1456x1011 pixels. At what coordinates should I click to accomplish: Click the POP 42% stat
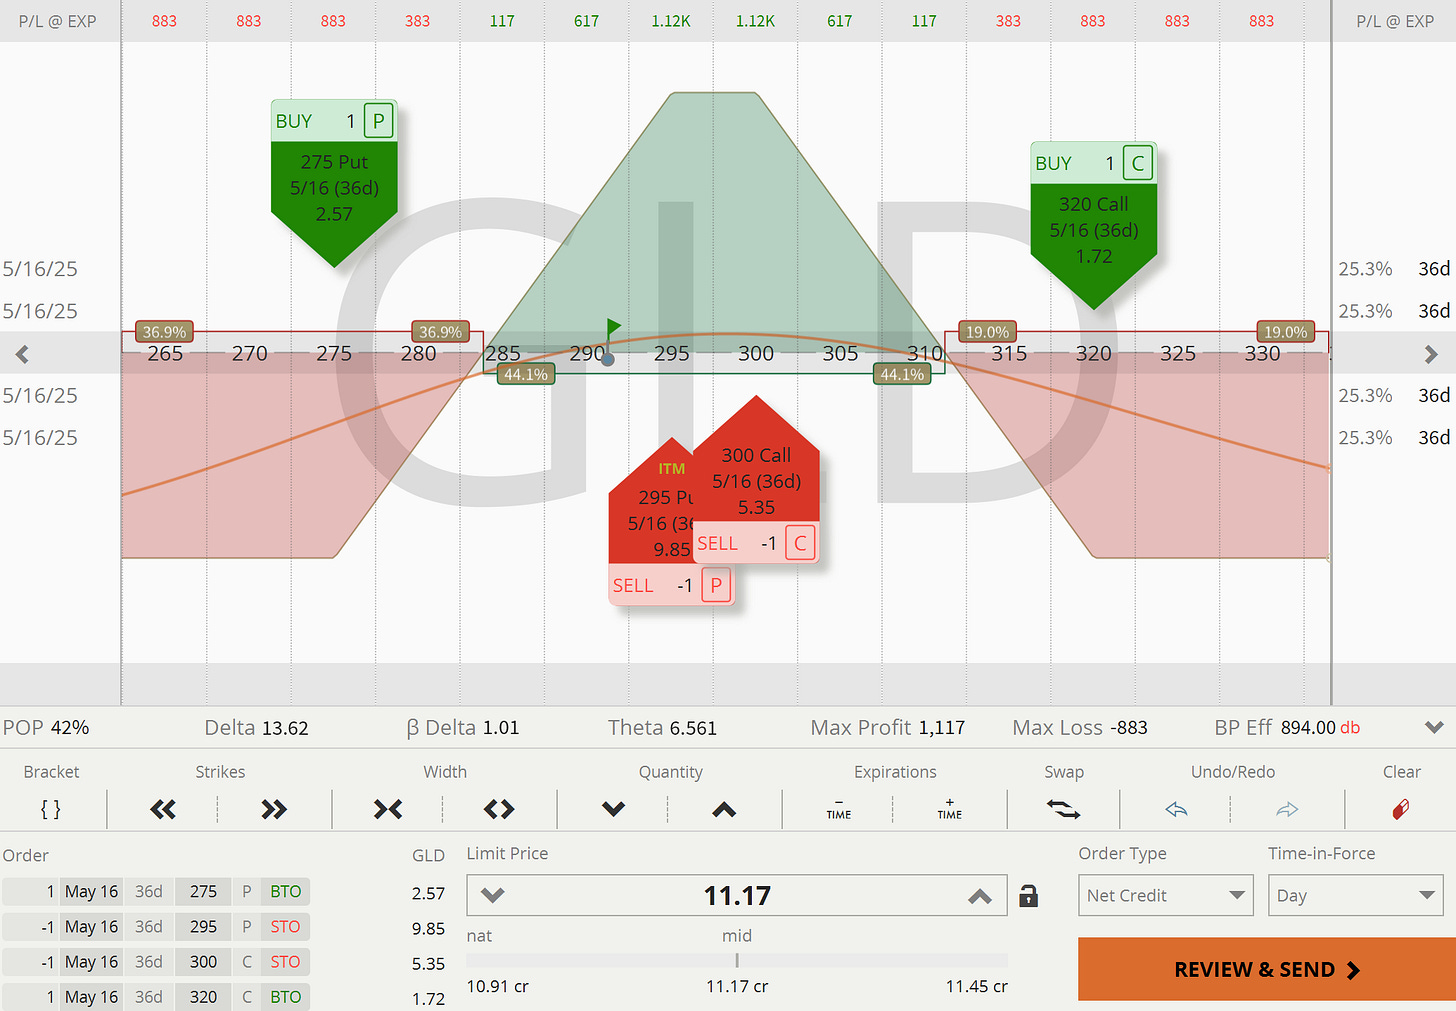coord(46,728)
